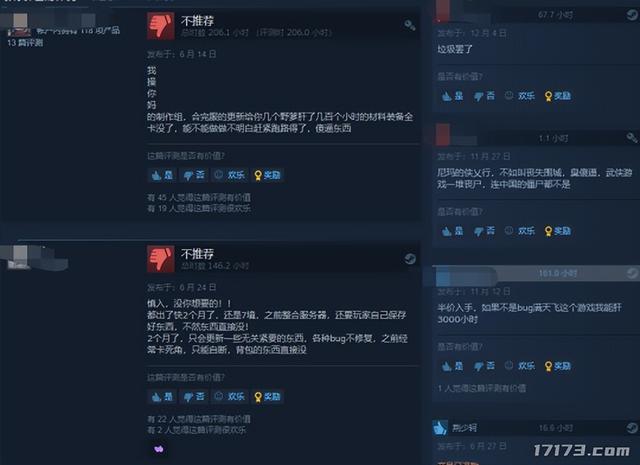
Task: Mark June 24 review as 欢乐
Action: click(229, 396)
